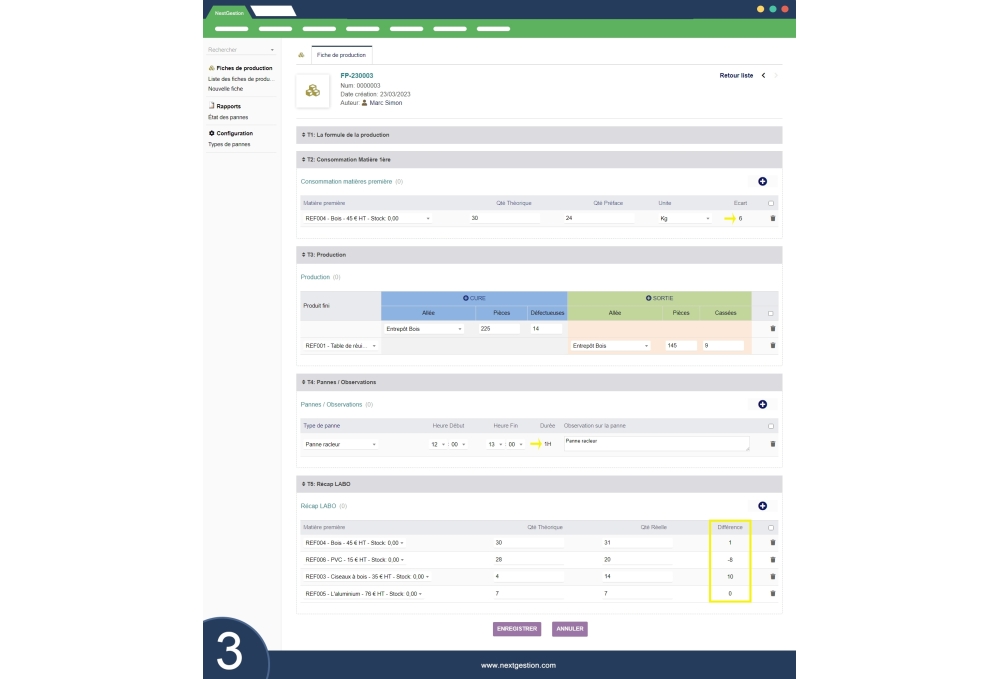
Task: Click the Observation sur la panne text field
Action: click(655, 443)
